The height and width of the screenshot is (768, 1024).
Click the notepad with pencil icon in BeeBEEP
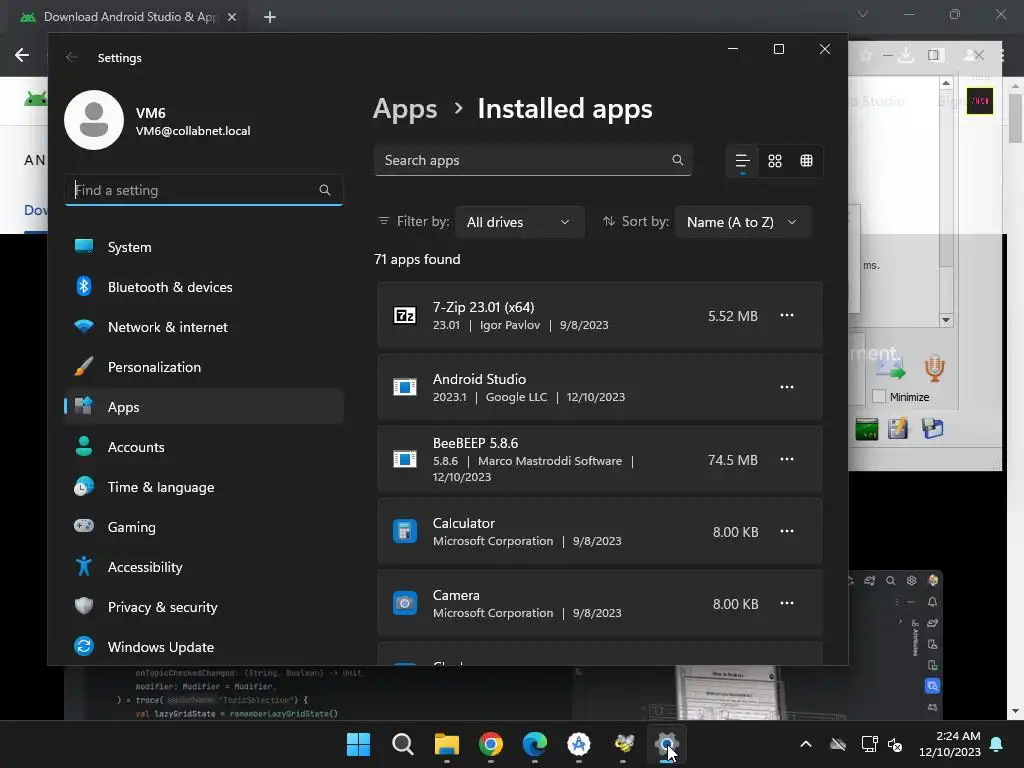898,428
